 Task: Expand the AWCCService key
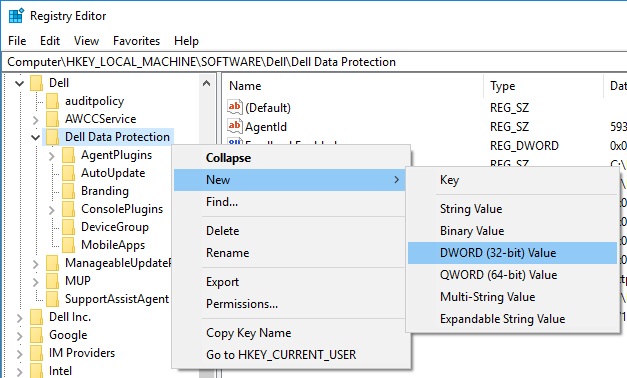[x=36, y=120]
